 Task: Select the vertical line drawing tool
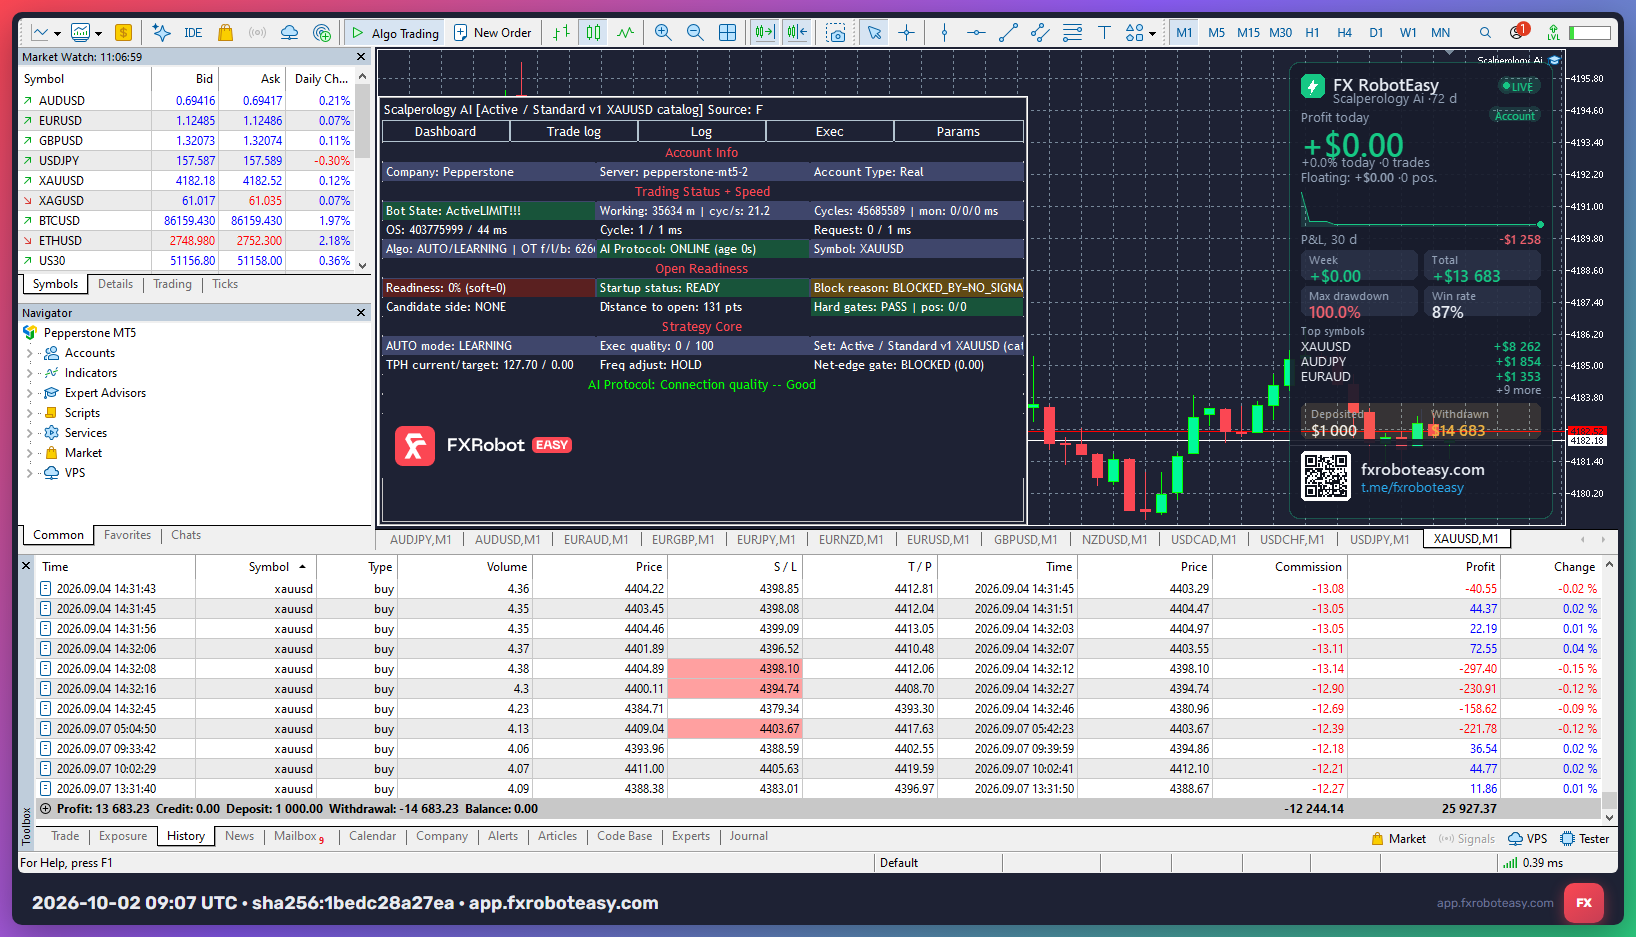pyautogui.click(x=944, y=33)
